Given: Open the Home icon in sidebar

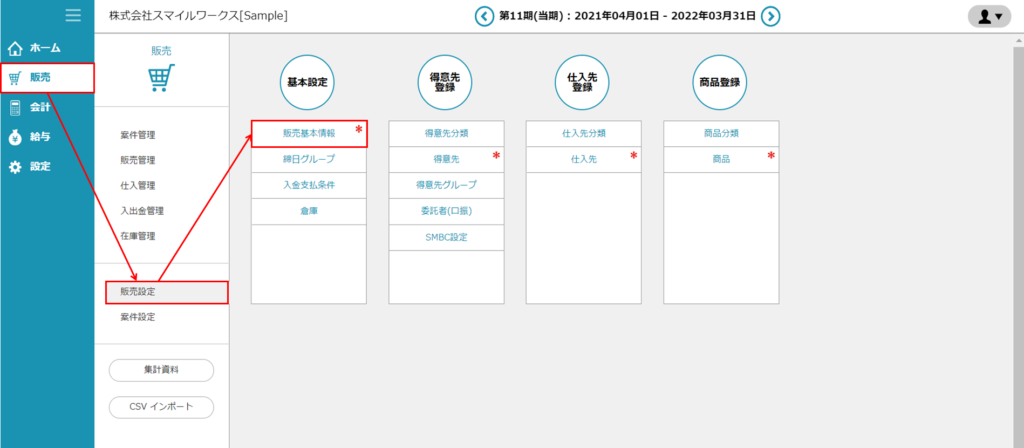Looking at the screenshot, I should 16,48.
